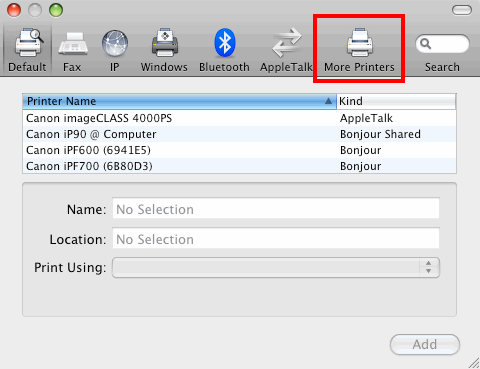The image size is (480, 369).
Task: Open the More Printers toolbar icon
Action: [360, 43]
